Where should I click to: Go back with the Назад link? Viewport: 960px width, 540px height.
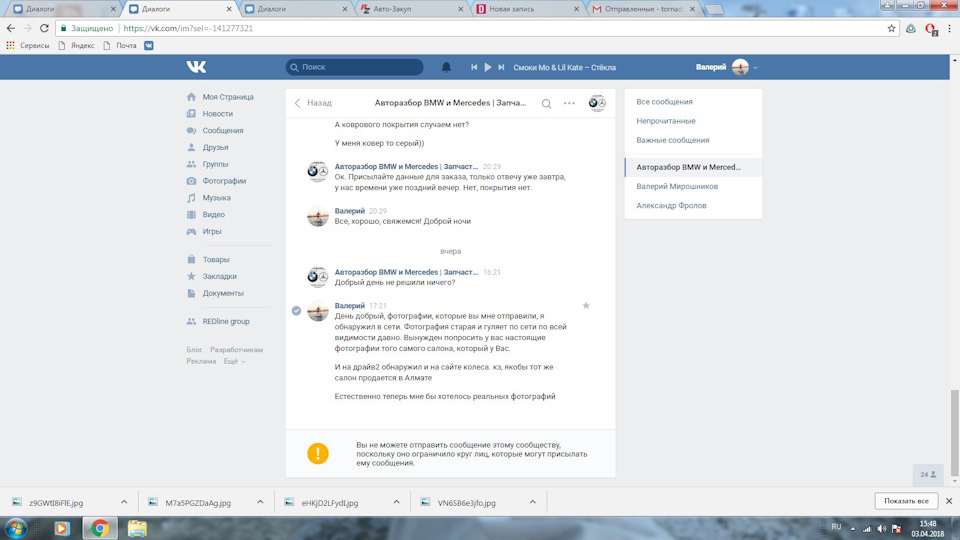[x=313, y=103]
